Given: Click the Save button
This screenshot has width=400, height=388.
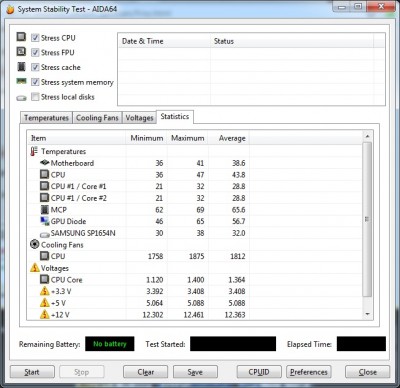Looking at the screenshot, I should click(x=195, y=372).
